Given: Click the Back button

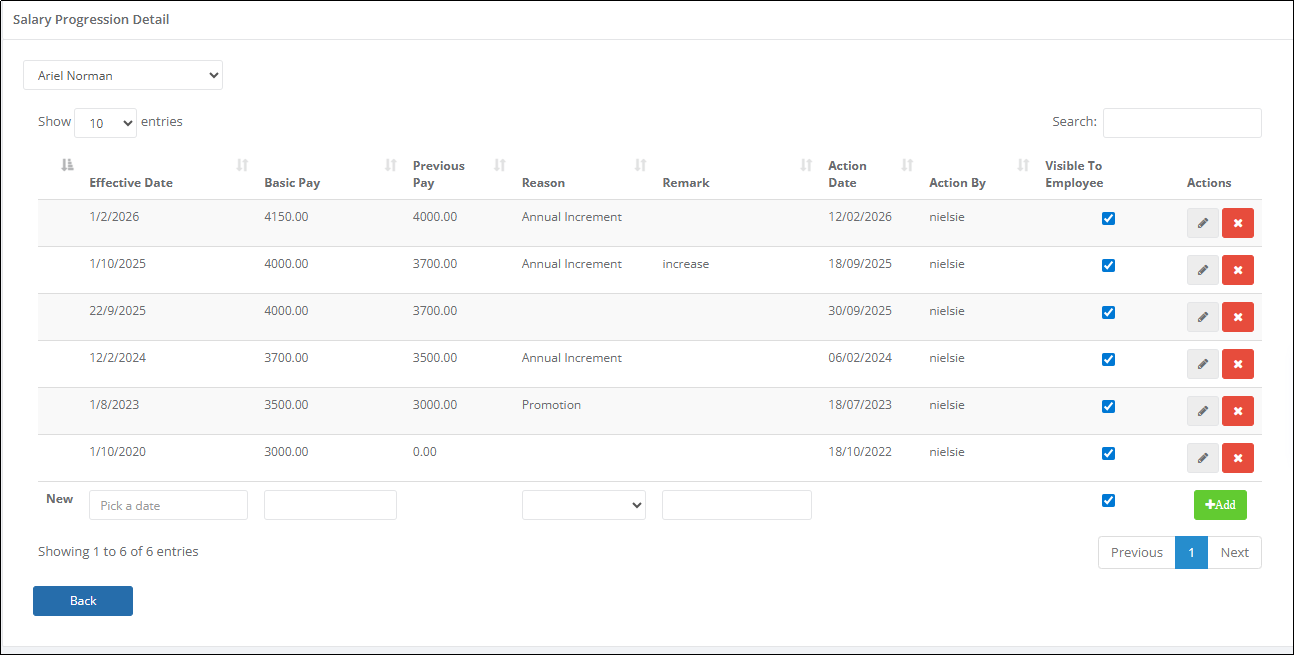Looking at the screenshot, I should (x=83, y=601).
